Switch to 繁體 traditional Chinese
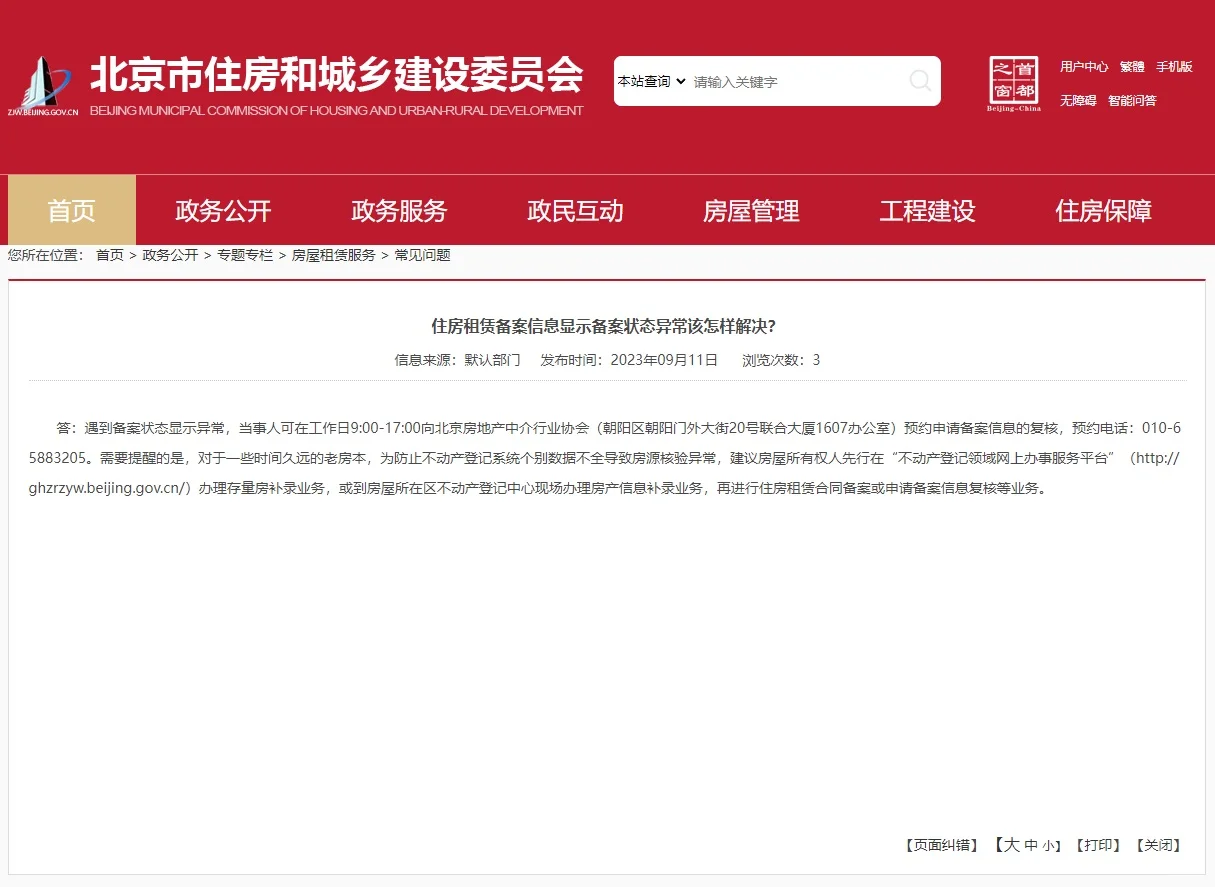The height and width of the screenshot is (887, 1215). pyautogui.click(x=1132, y=67)
